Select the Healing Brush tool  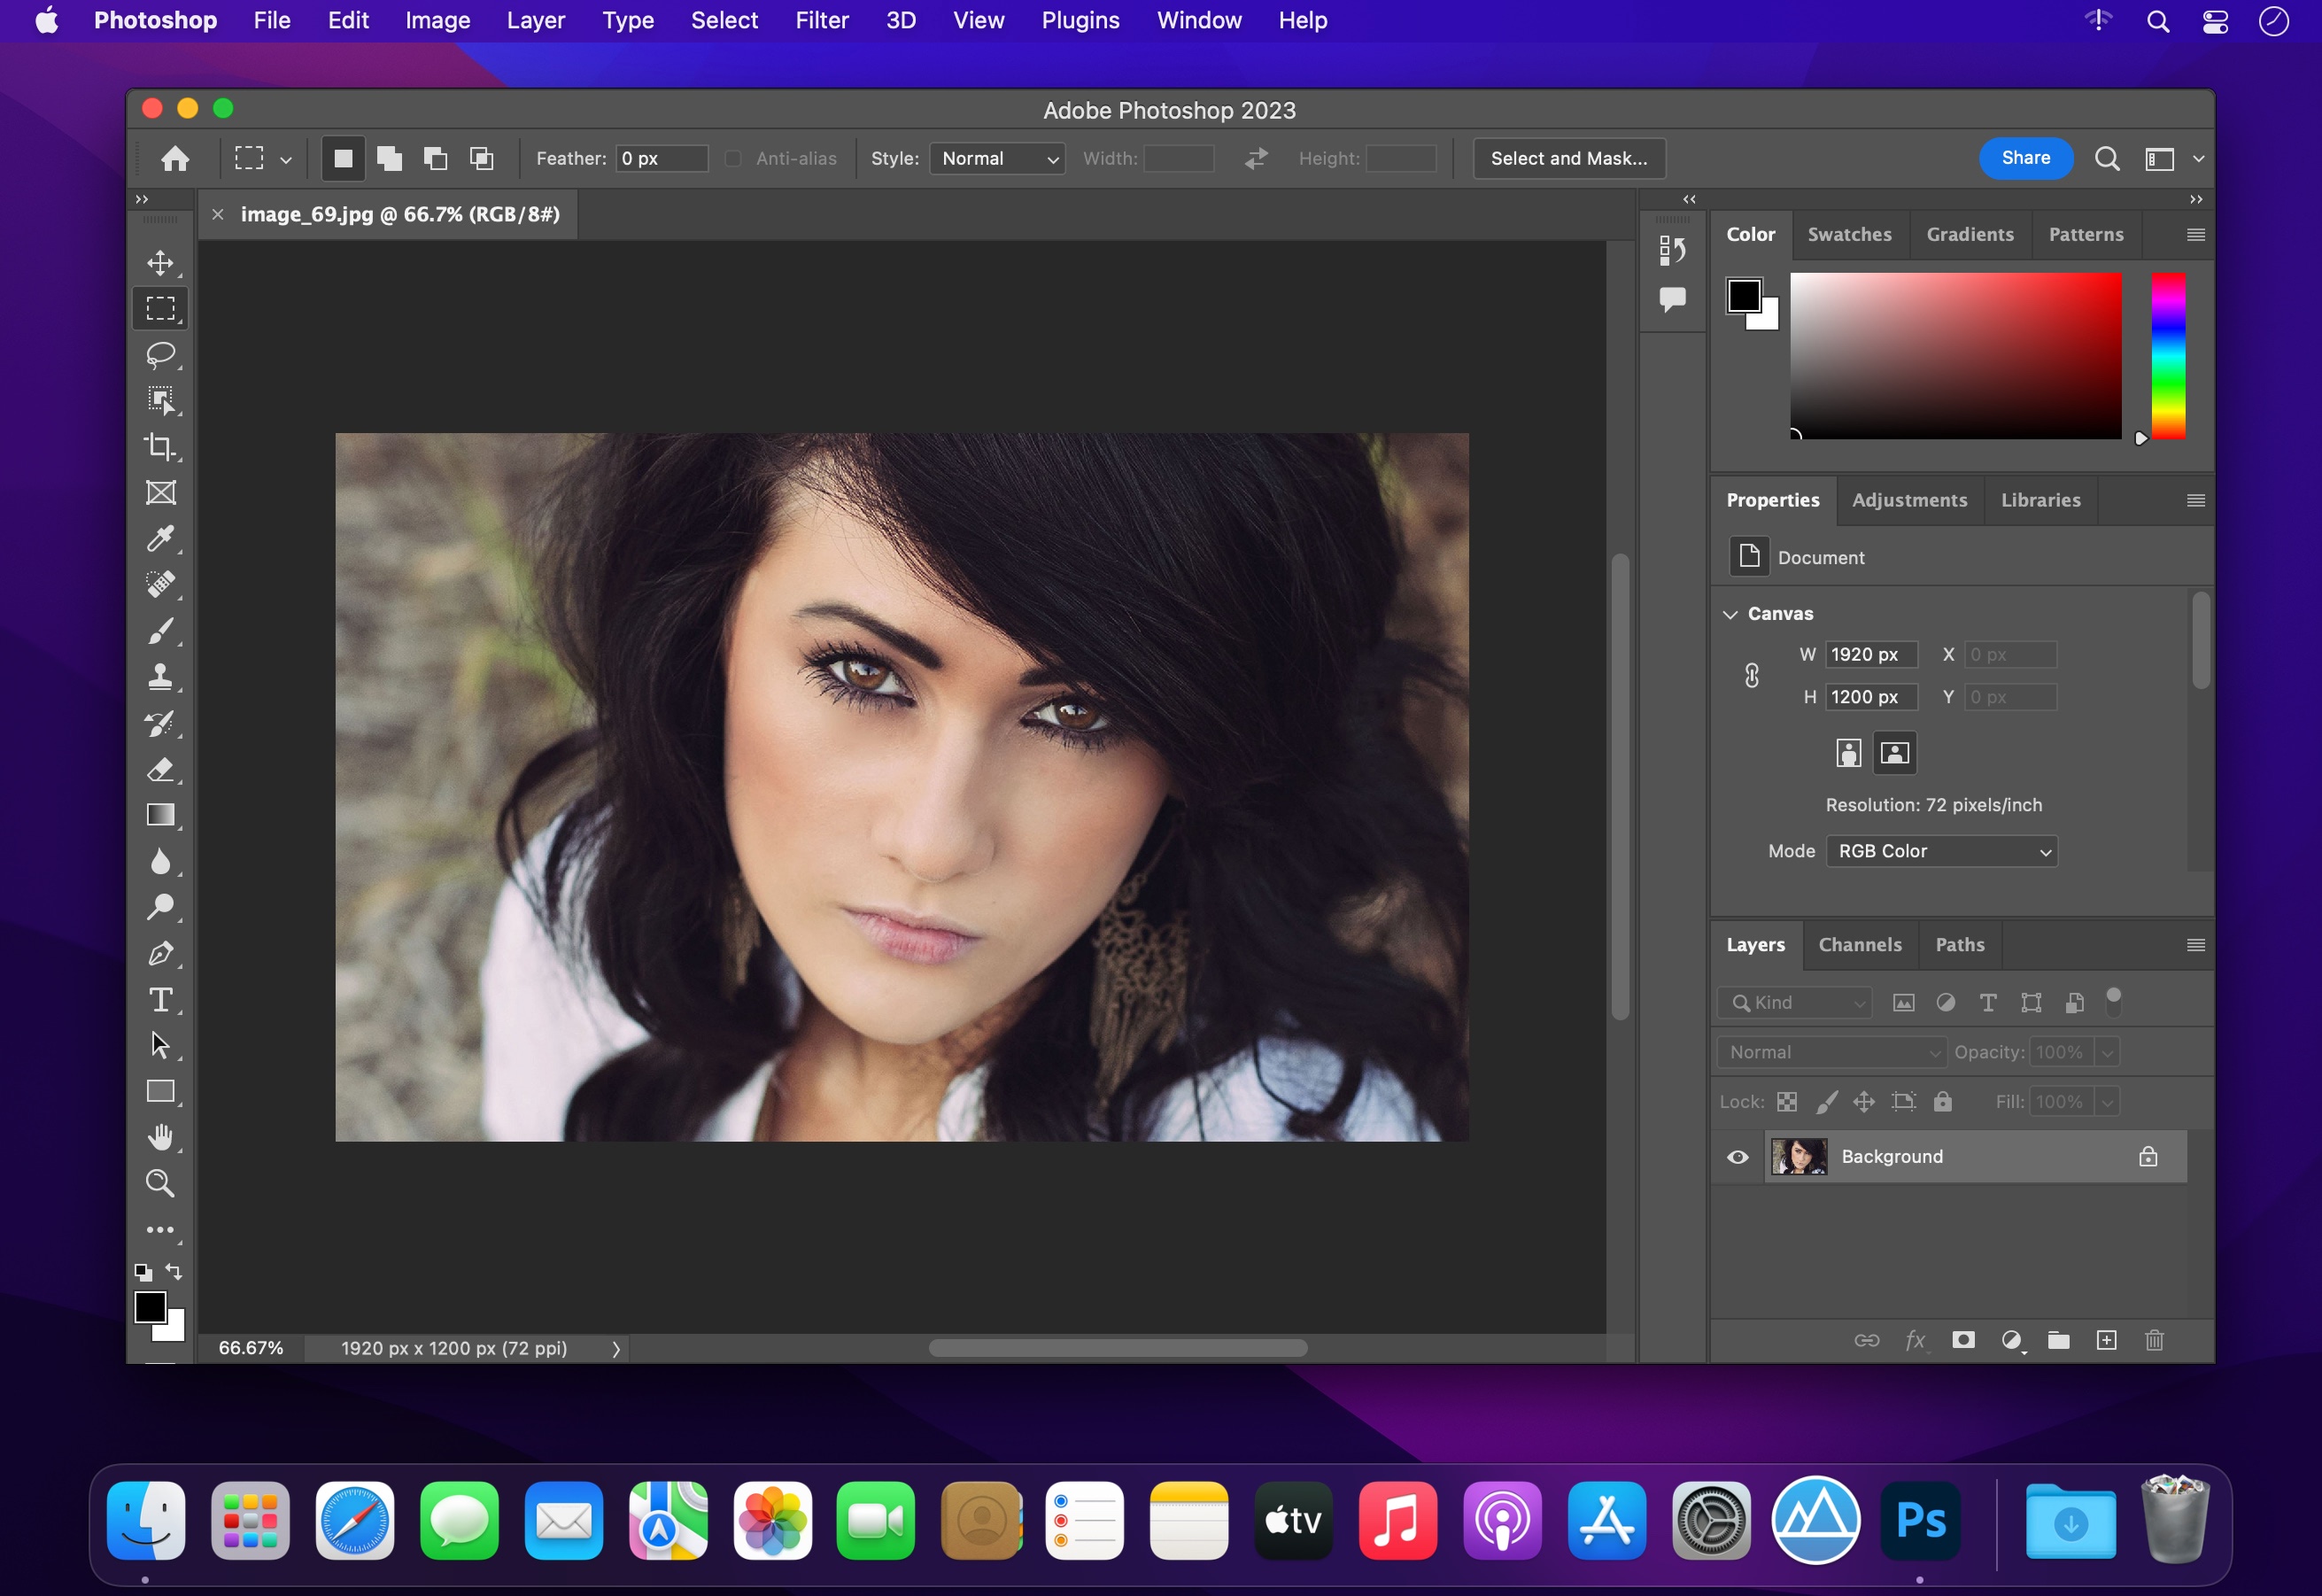pos(162,585)
